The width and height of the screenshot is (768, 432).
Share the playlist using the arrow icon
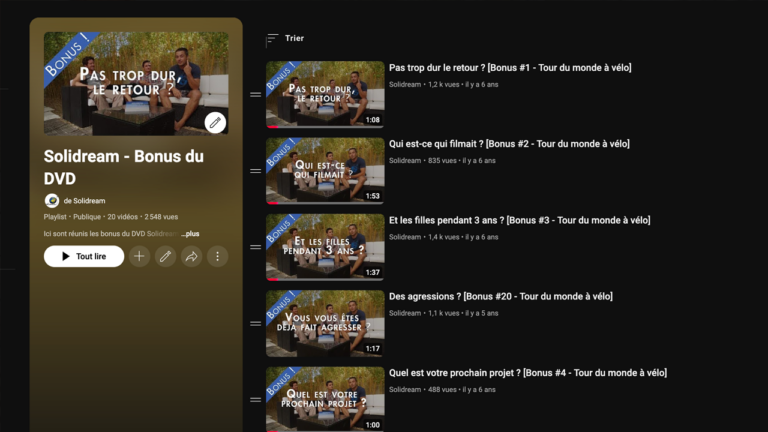point(191,256)
